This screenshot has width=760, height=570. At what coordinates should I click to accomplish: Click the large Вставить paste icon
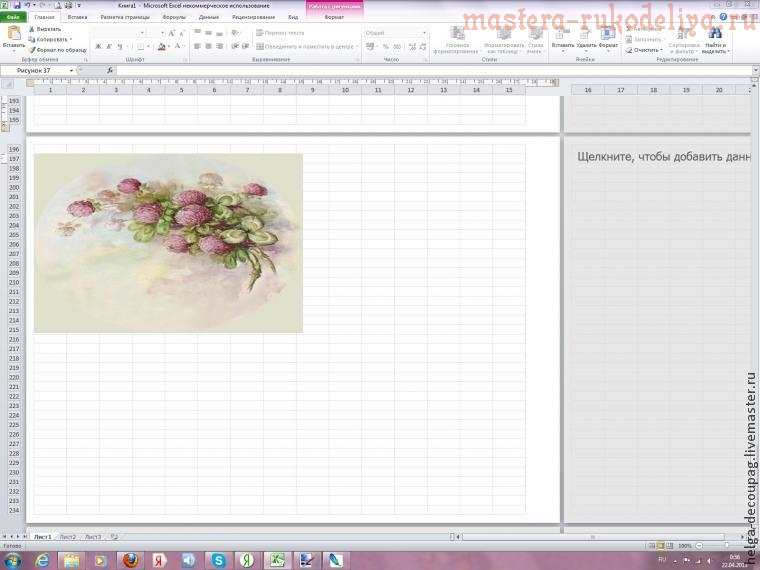click(x=14, y=34)
